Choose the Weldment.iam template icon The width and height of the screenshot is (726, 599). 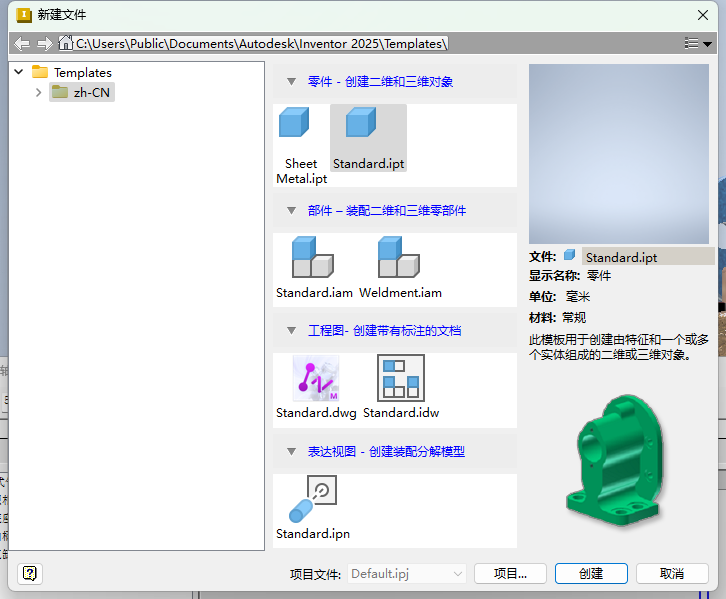pos(399,257)
